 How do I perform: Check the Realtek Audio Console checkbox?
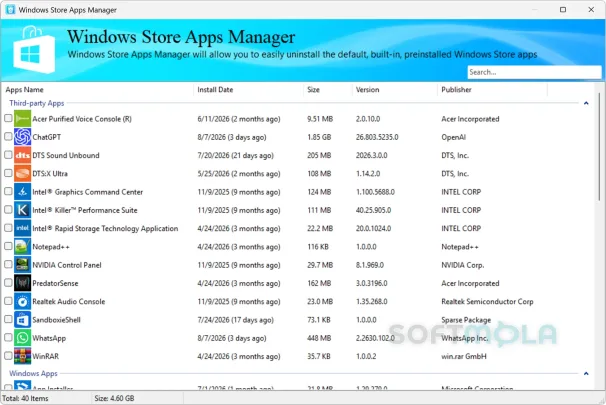[x=8, y=301]
